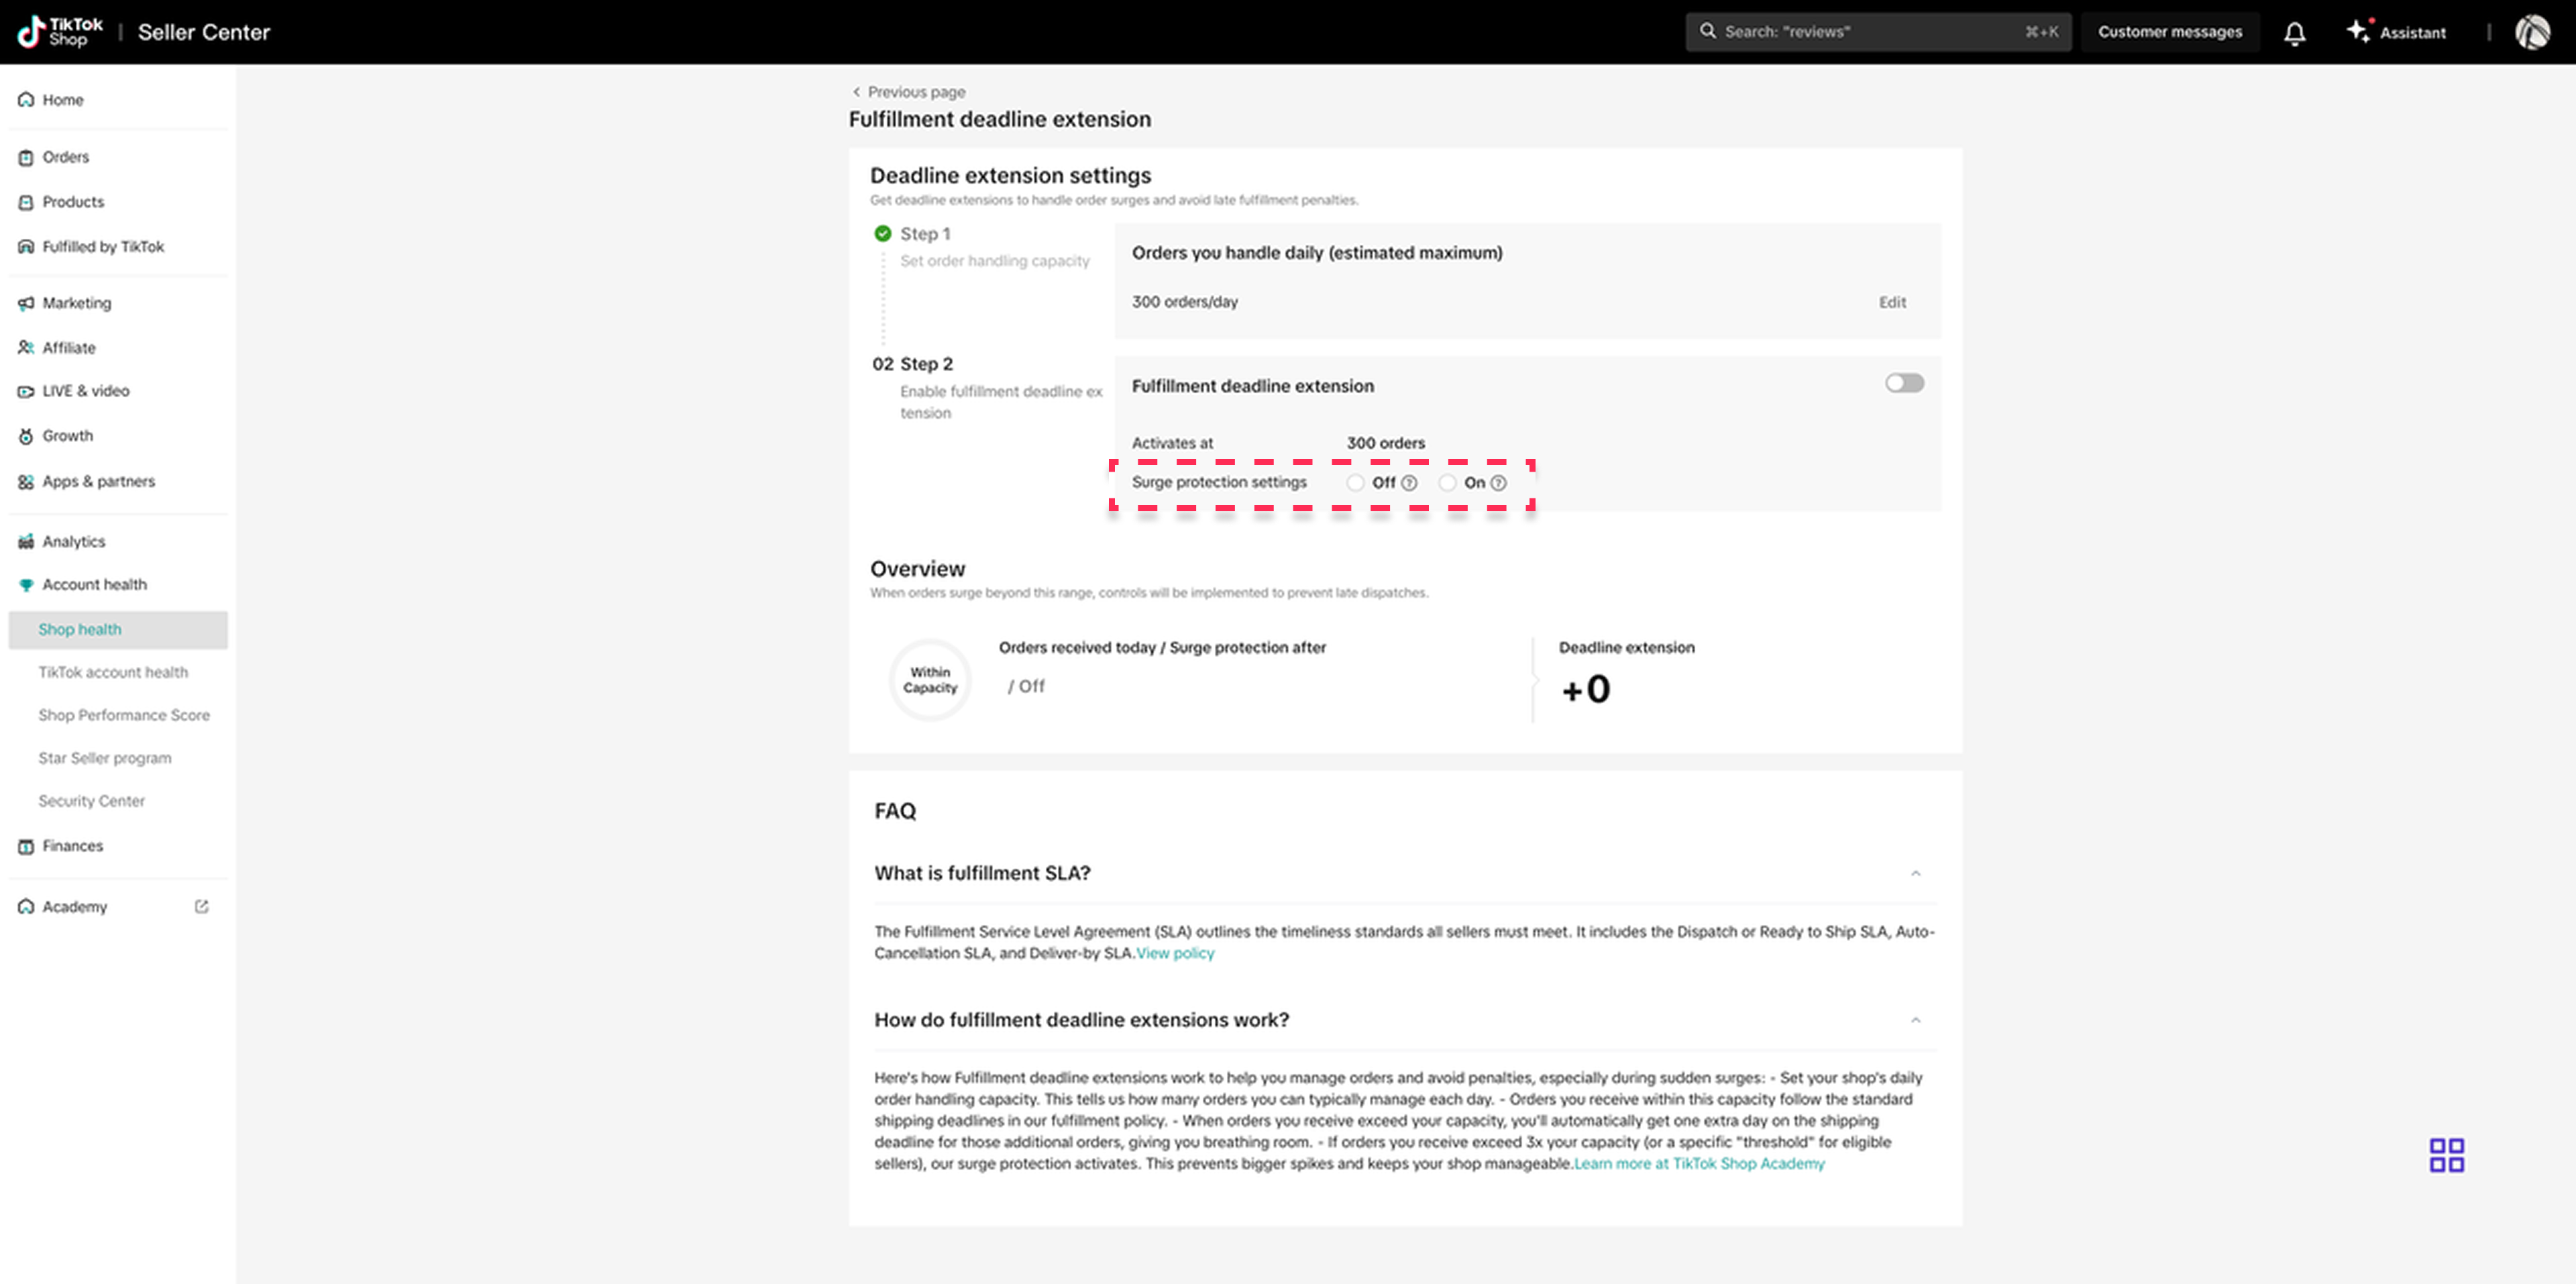Open Orders in the sidebar
This screenshot has width=2576, height=1284.
coord(65,157)
